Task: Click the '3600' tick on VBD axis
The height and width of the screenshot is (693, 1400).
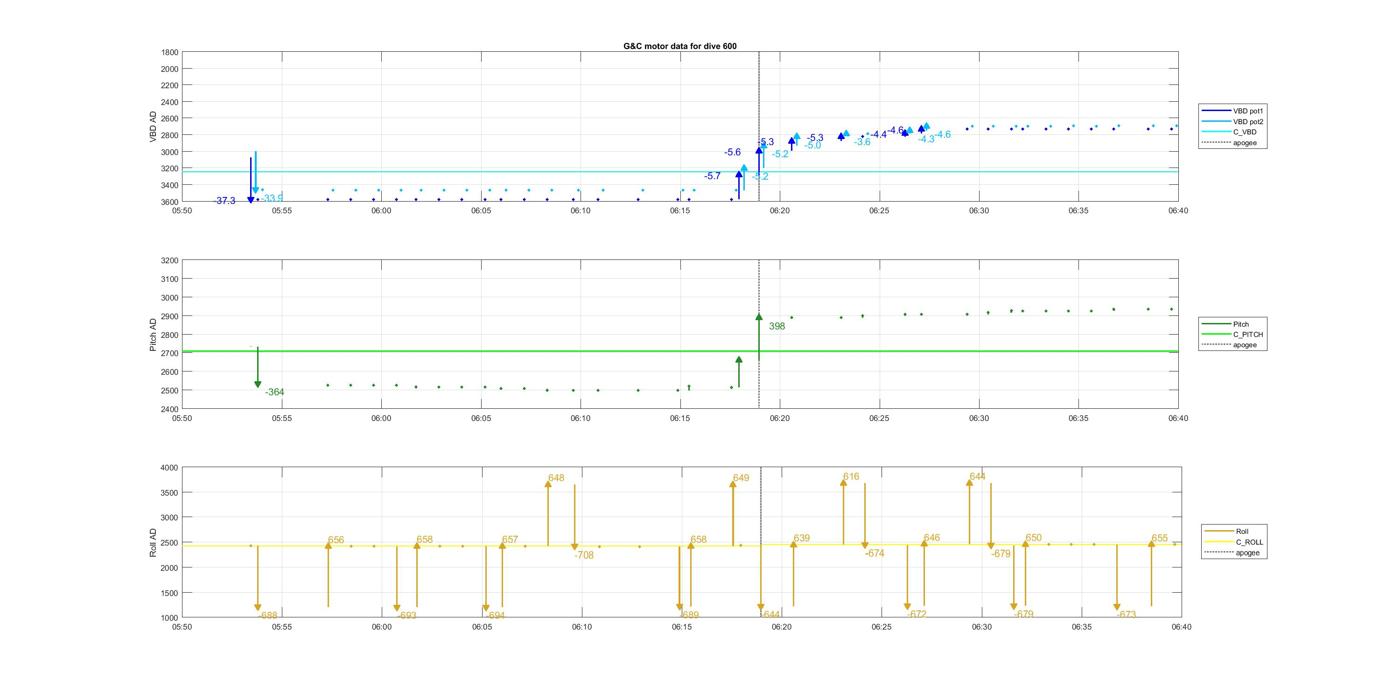Action: [169, 202]
